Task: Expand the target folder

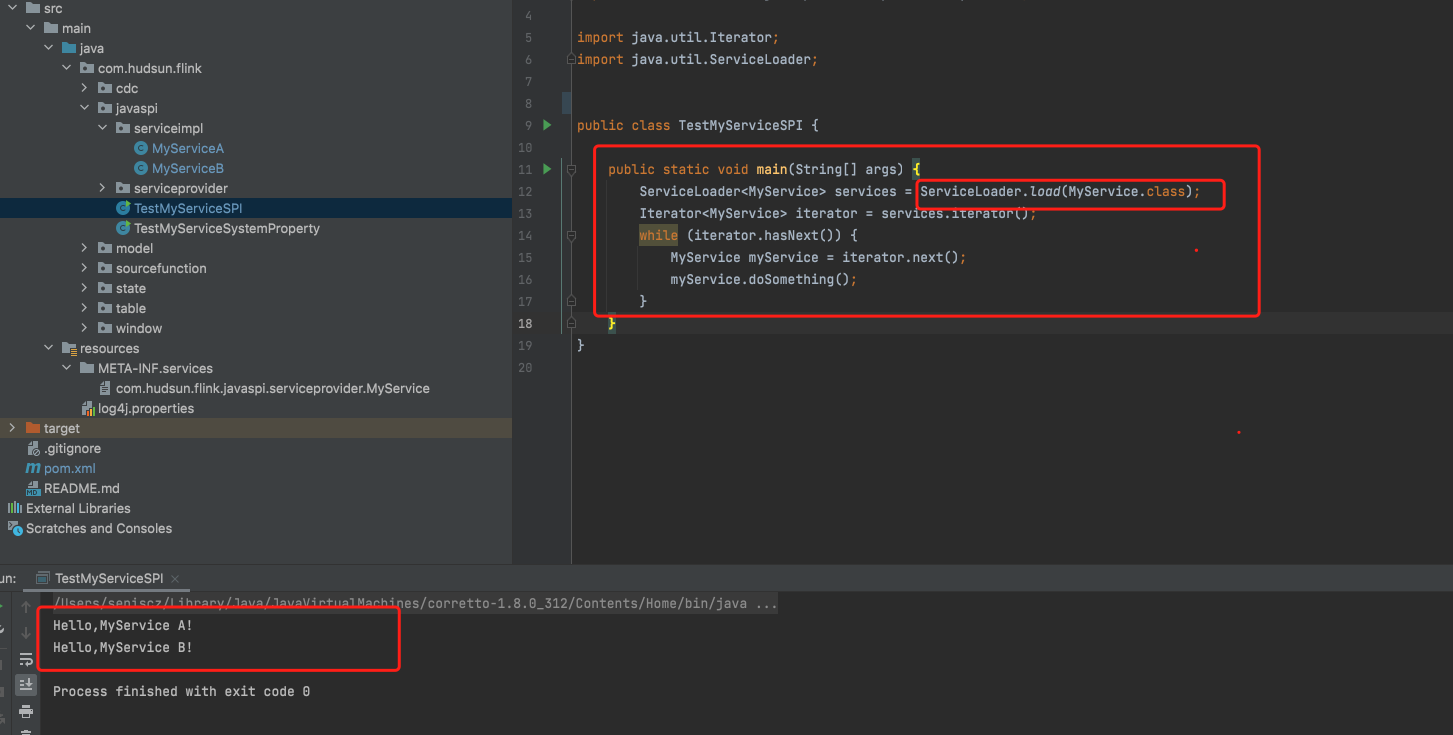Action: point(12,428)
